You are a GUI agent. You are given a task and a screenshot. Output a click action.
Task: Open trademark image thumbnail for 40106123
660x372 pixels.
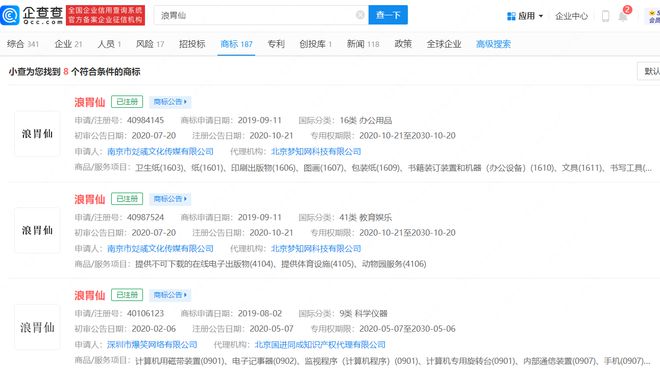pyautogui.click(x=37, y=327)
